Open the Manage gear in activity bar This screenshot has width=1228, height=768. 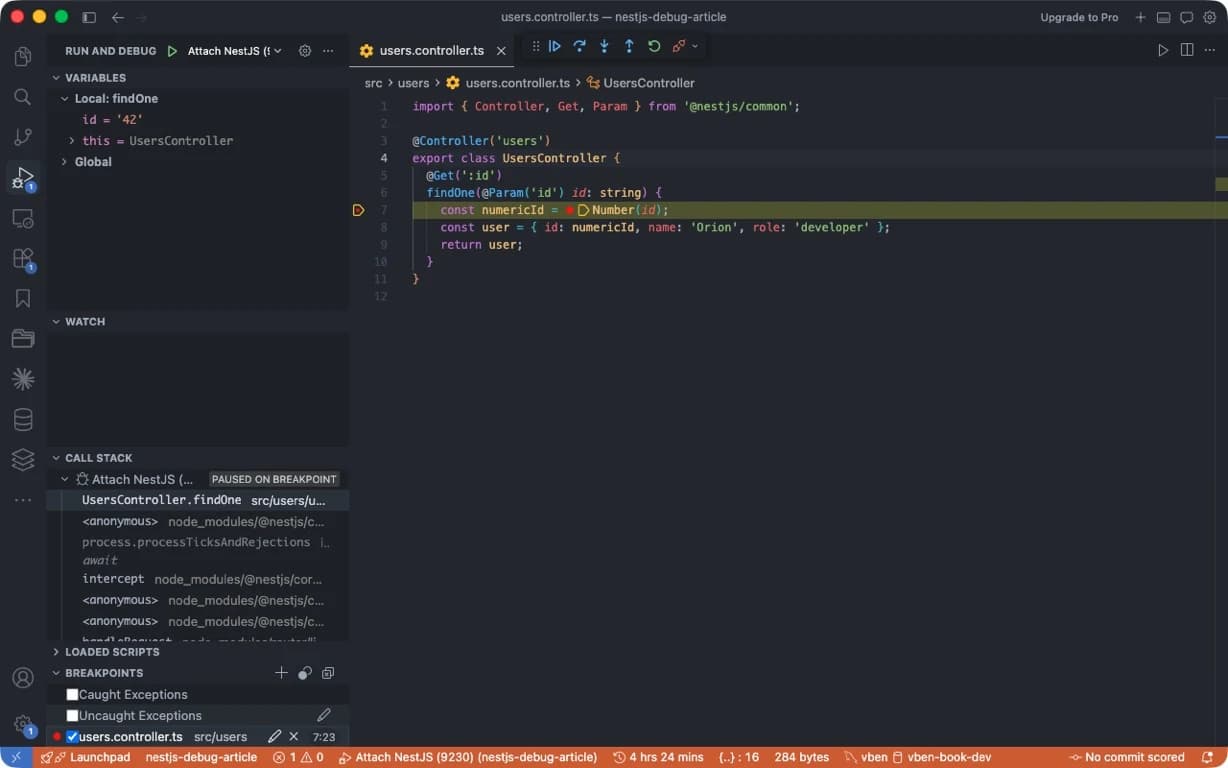pyautogui.click(x=23, y=724)
